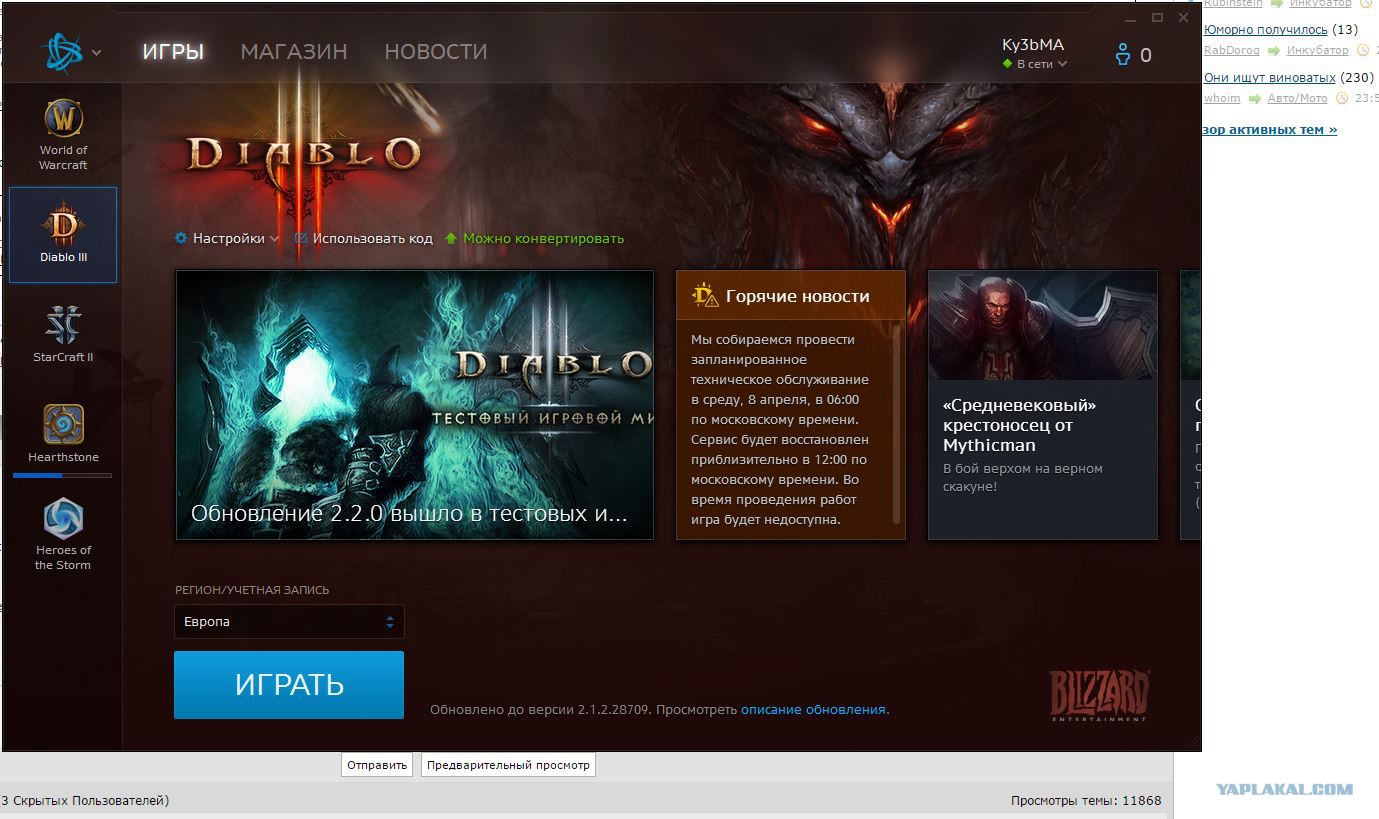Click the green arrow next to RabDorog
Screen dimensions: 1379x819
point(1274,50)
